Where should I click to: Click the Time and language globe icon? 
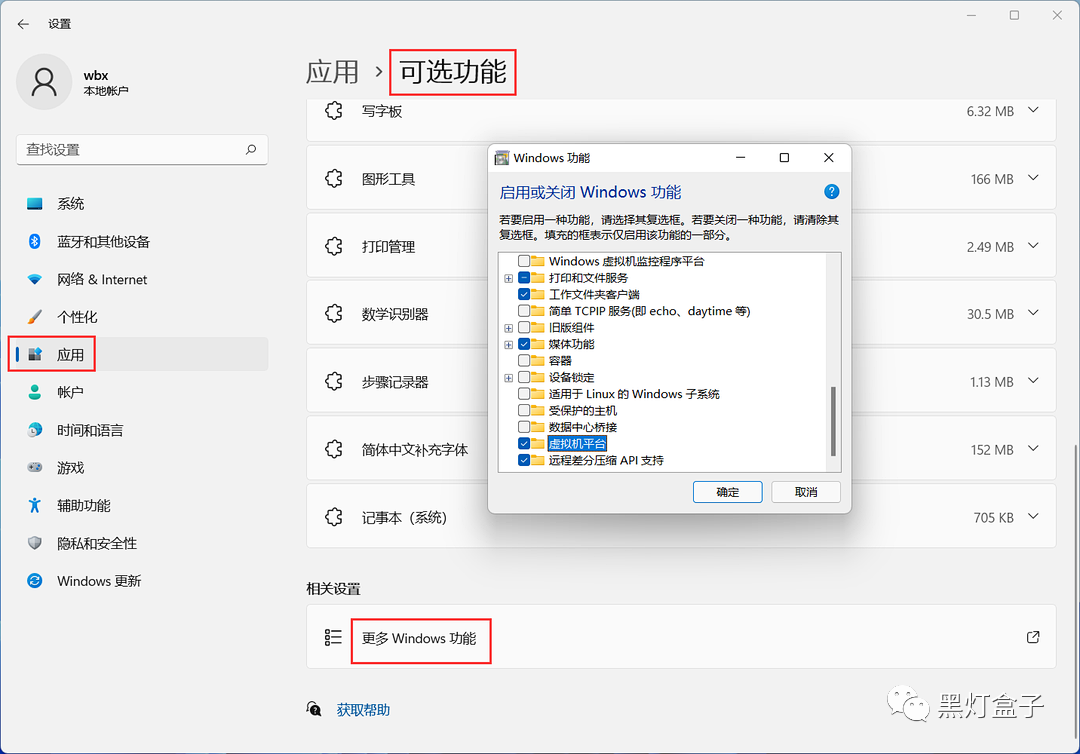[34, 430]
